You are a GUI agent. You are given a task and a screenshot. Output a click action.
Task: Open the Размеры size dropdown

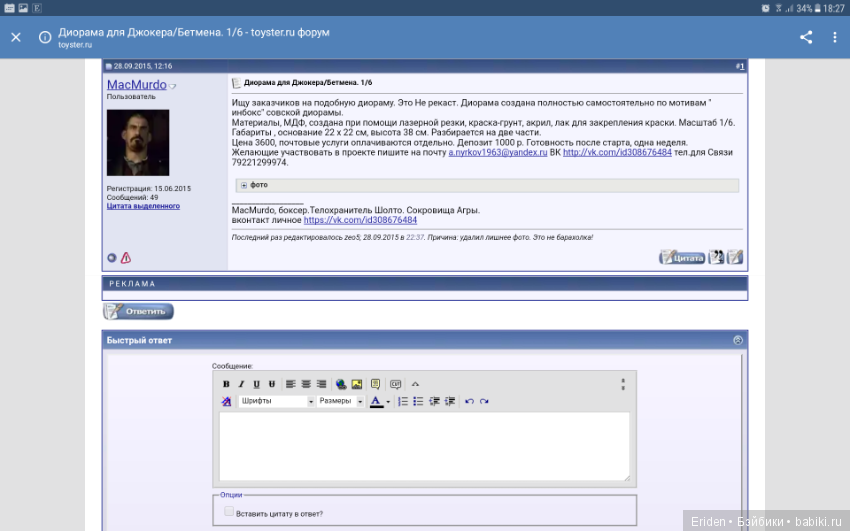point(341,401)
